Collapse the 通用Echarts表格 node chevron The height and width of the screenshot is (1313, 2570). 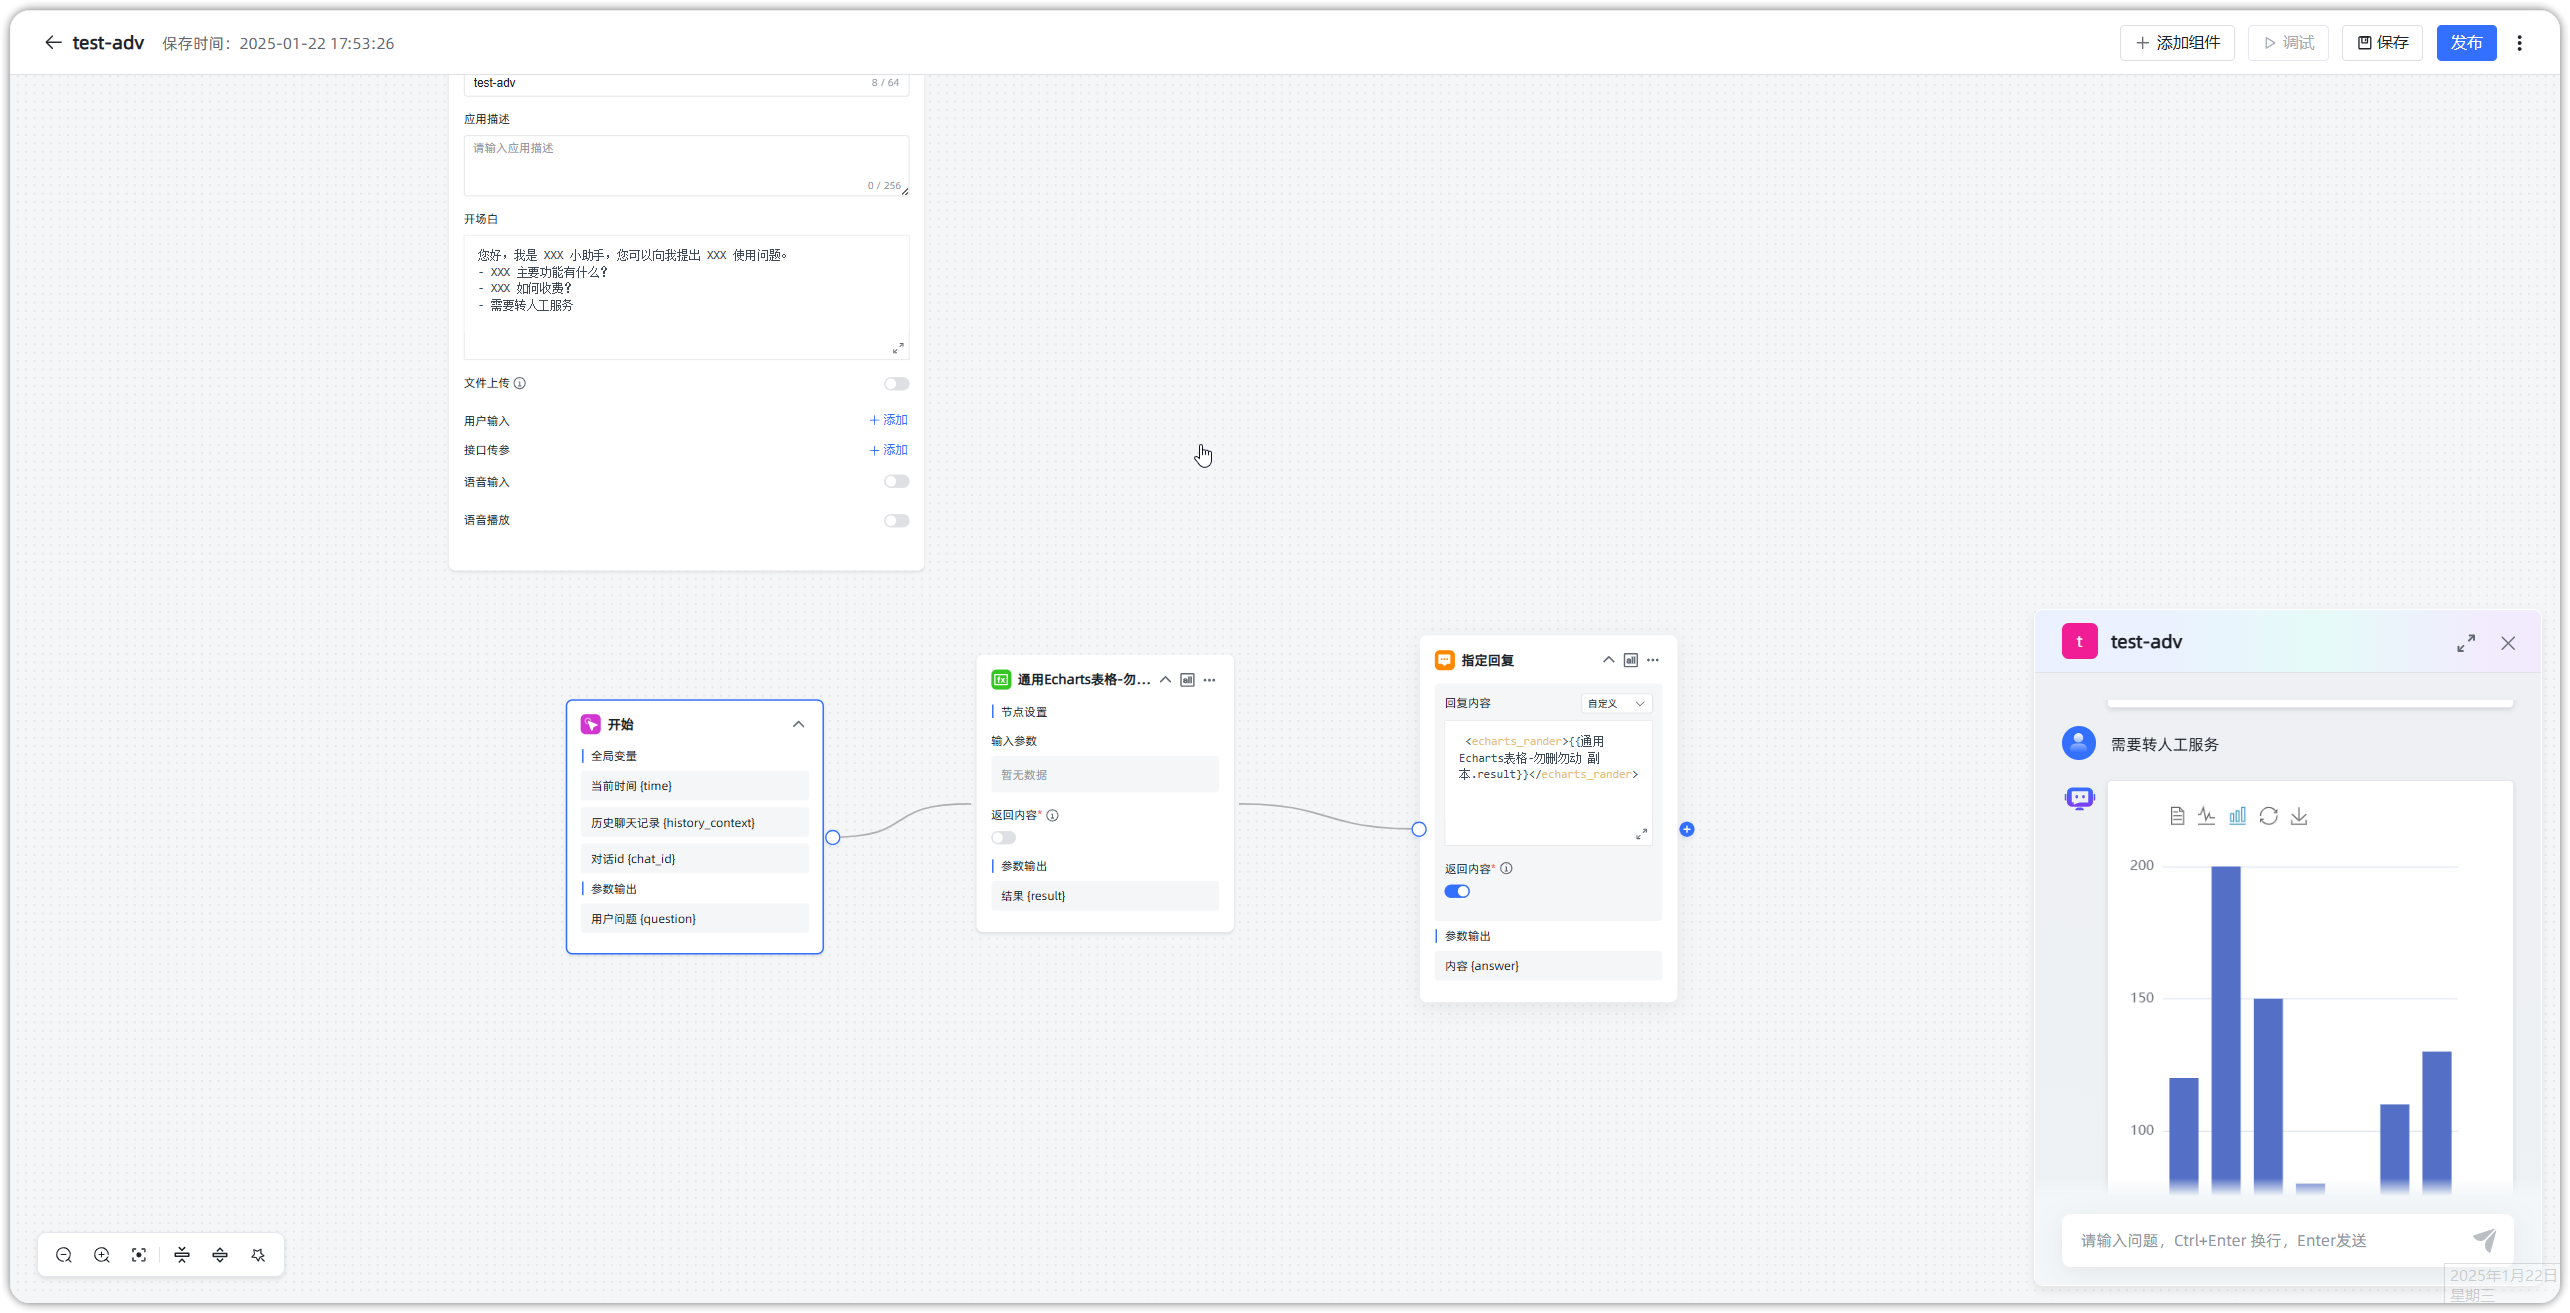[1165, 680]
